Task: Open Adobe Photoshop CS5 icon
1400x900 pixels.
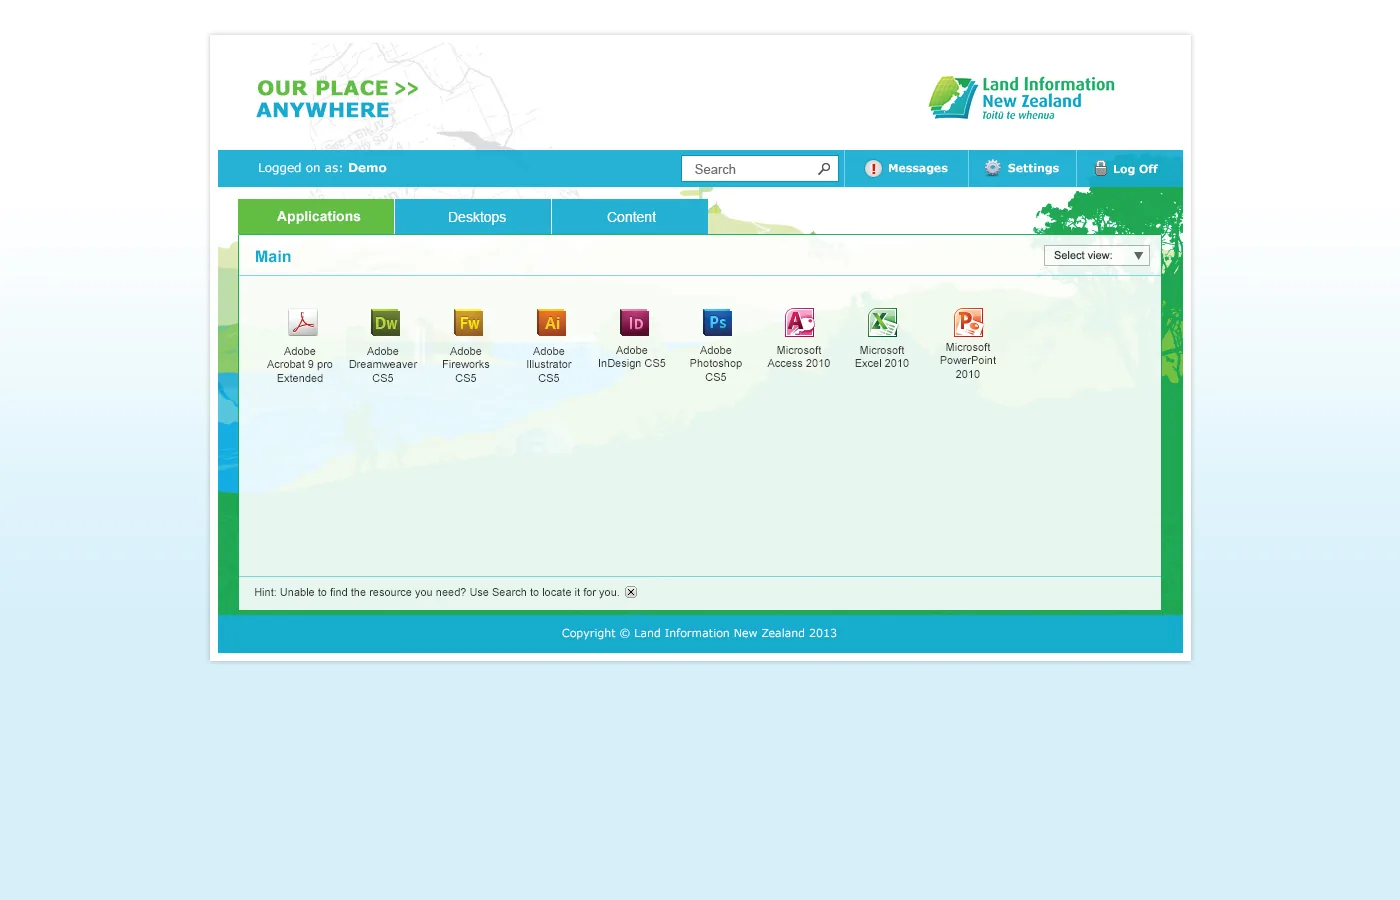Action: (x=717, y=322)
